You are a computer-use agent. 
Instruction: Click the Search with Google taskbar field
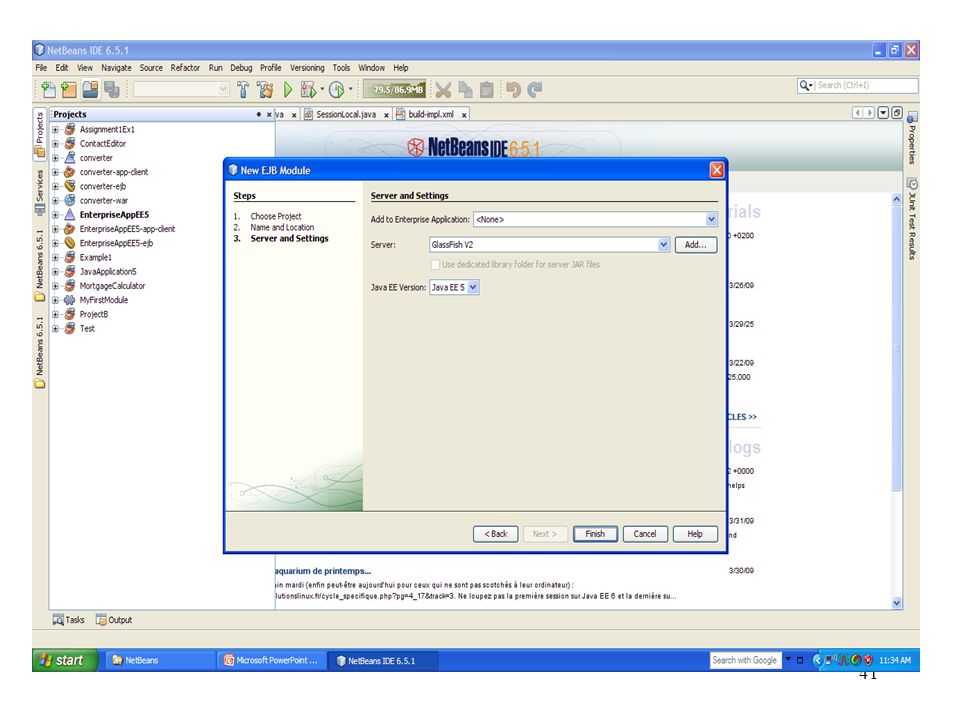click(744, 661)
